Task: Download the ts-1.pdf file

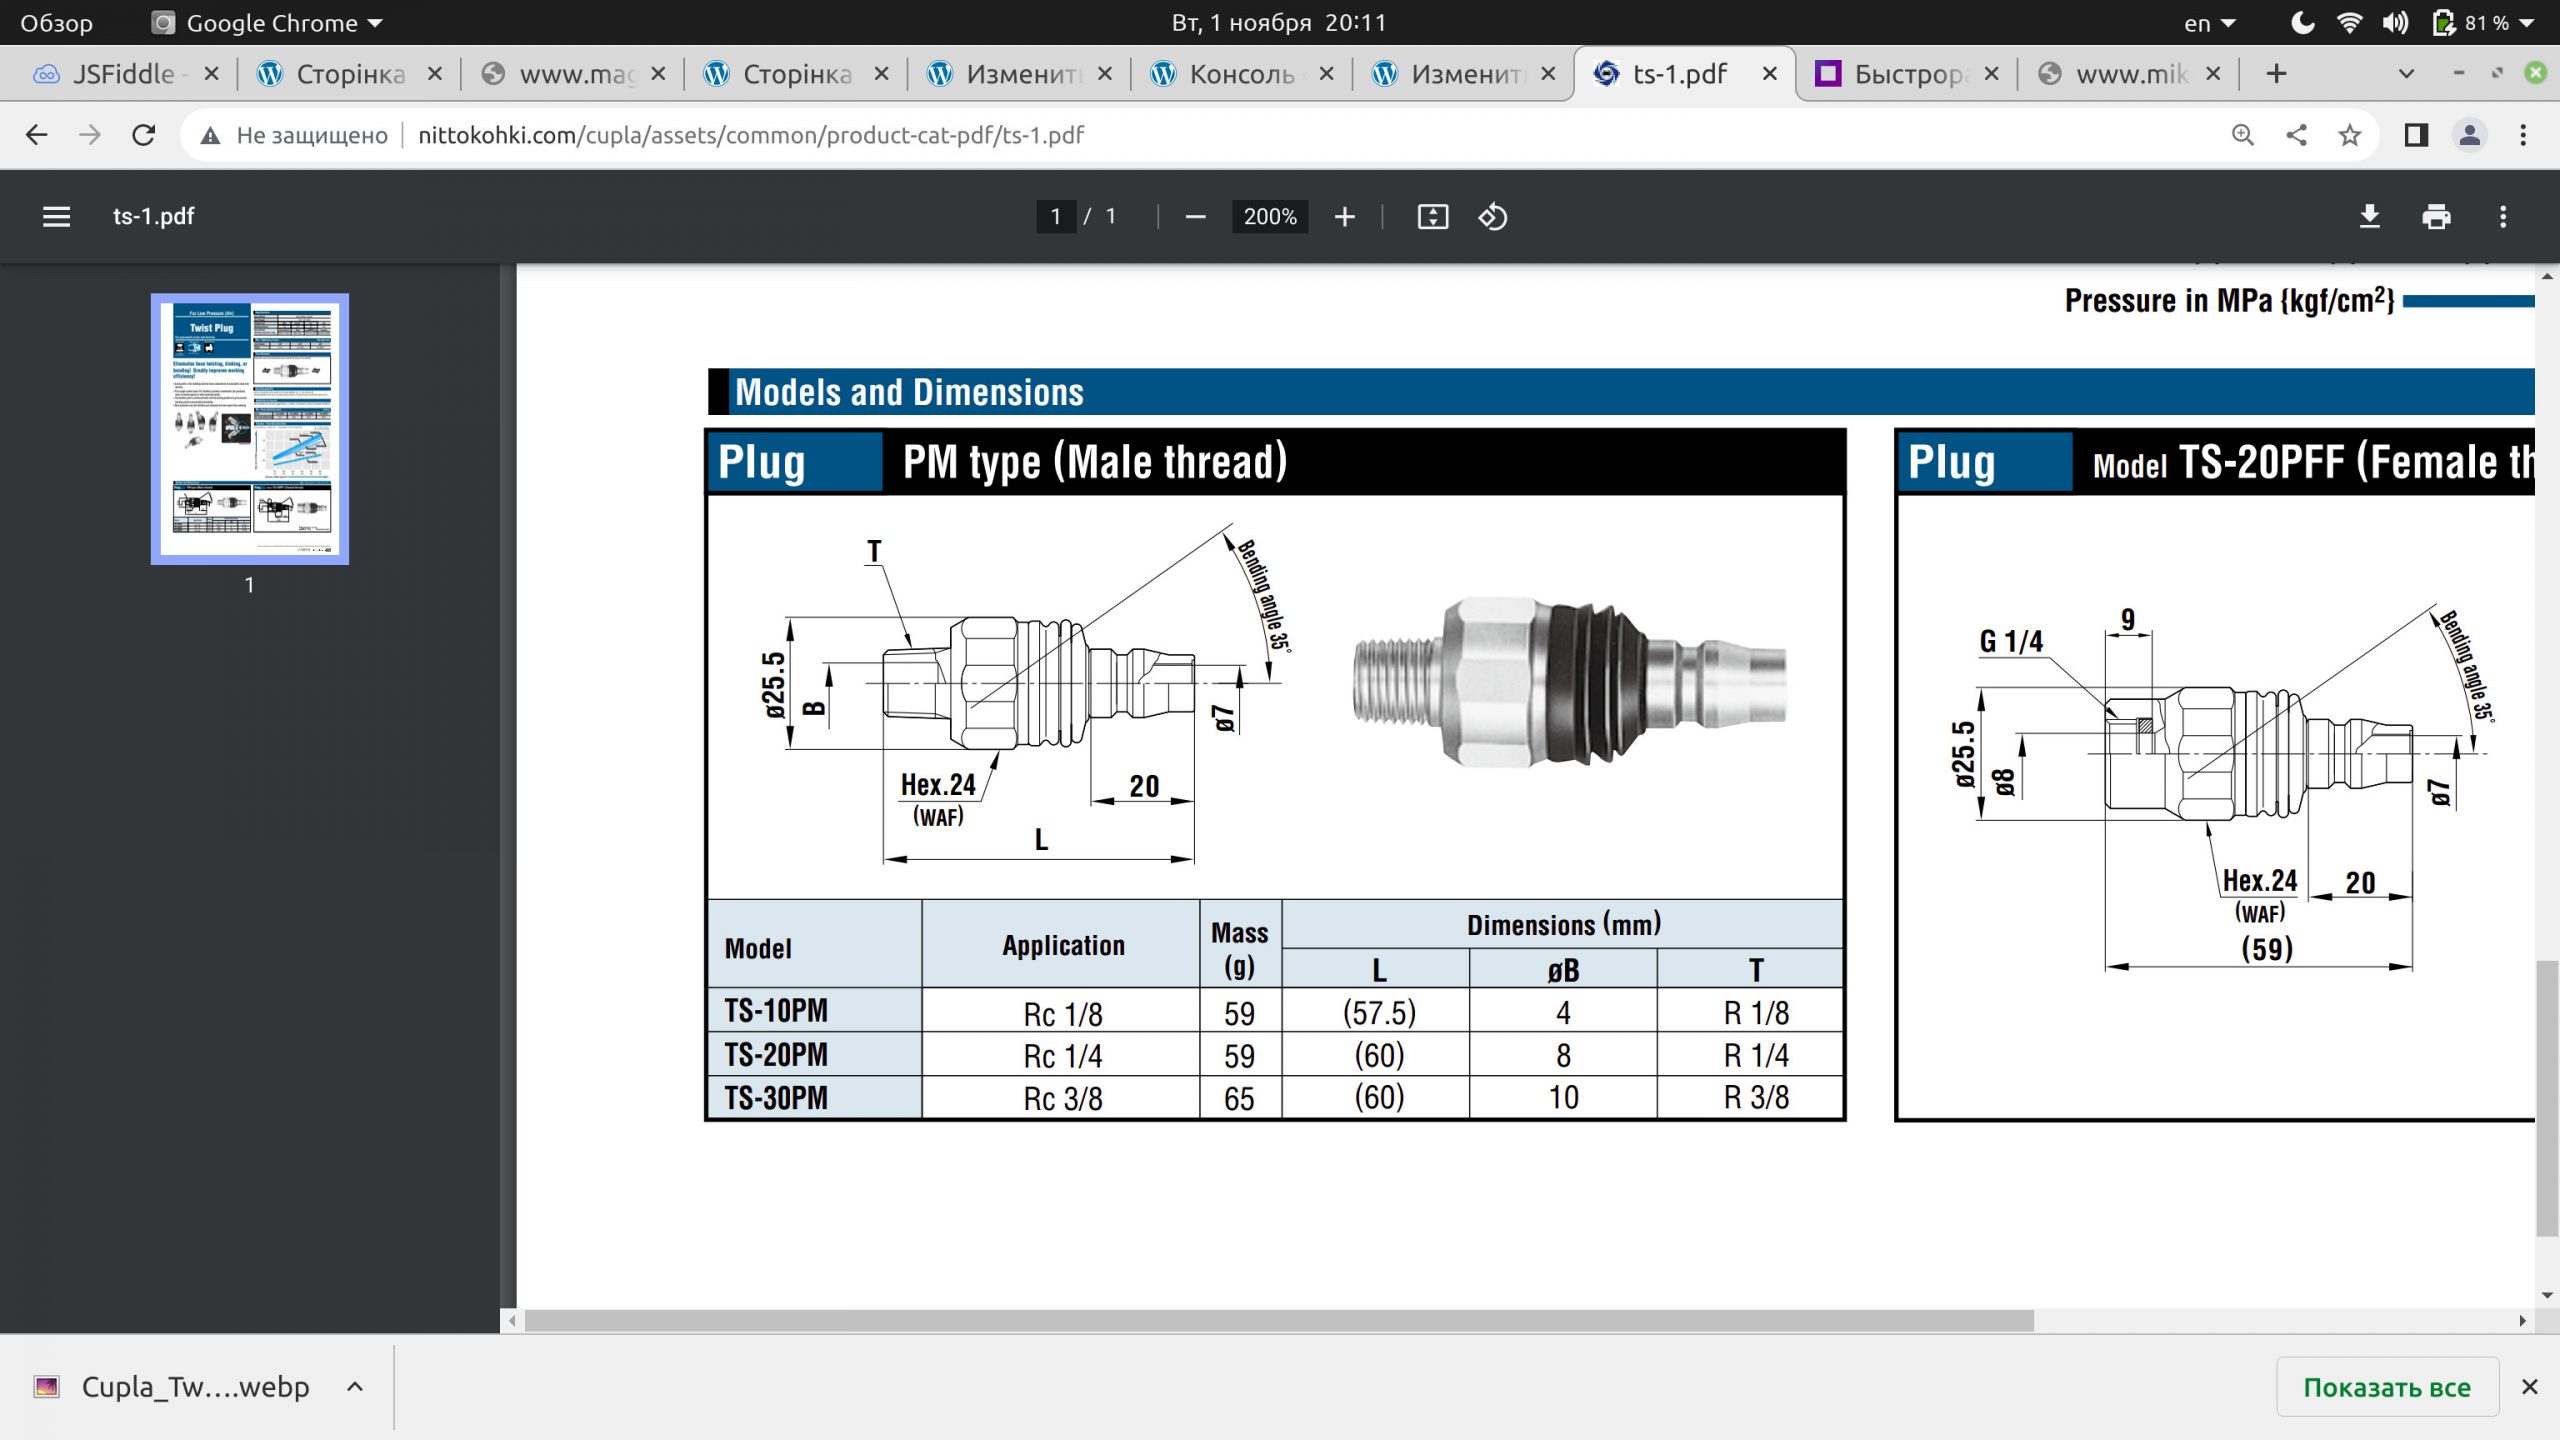Action: click(x=2370, y=217)
